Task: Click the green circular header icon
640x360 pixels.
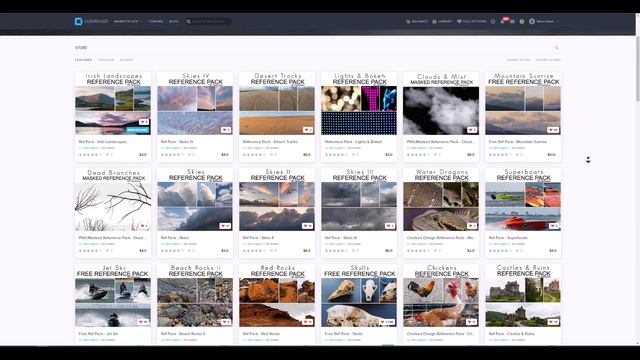Action: pyautogui.click(x=522, y=22)
